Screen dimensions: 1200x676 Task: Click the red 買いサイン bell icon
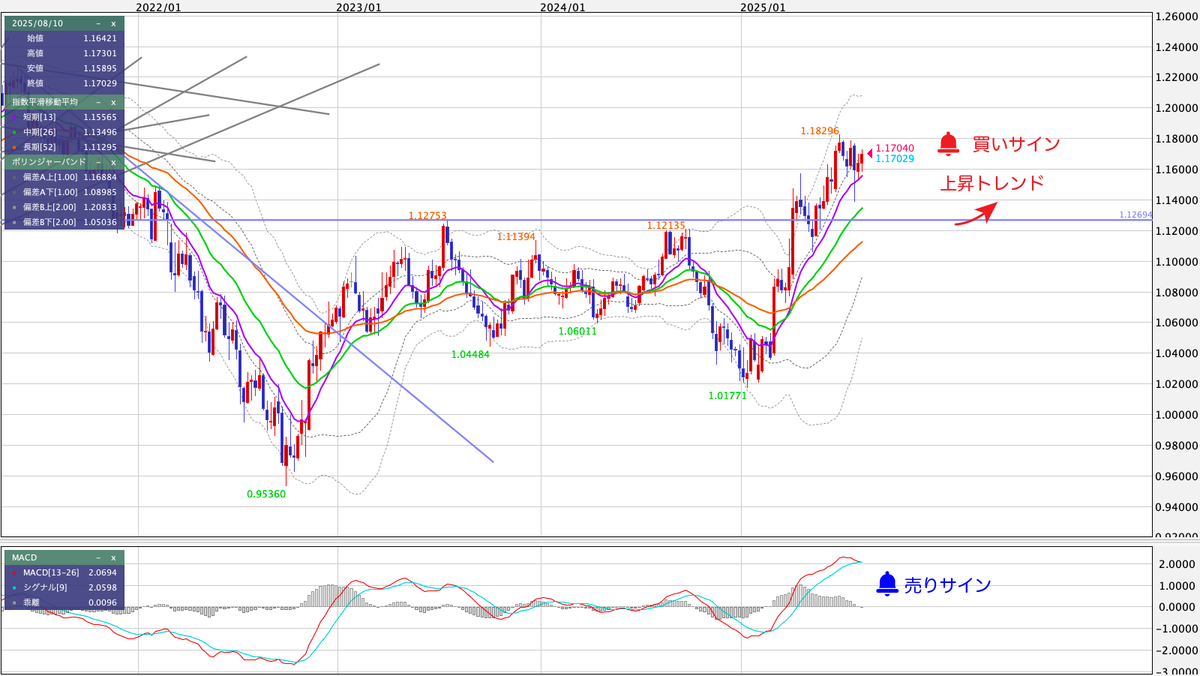948,143
